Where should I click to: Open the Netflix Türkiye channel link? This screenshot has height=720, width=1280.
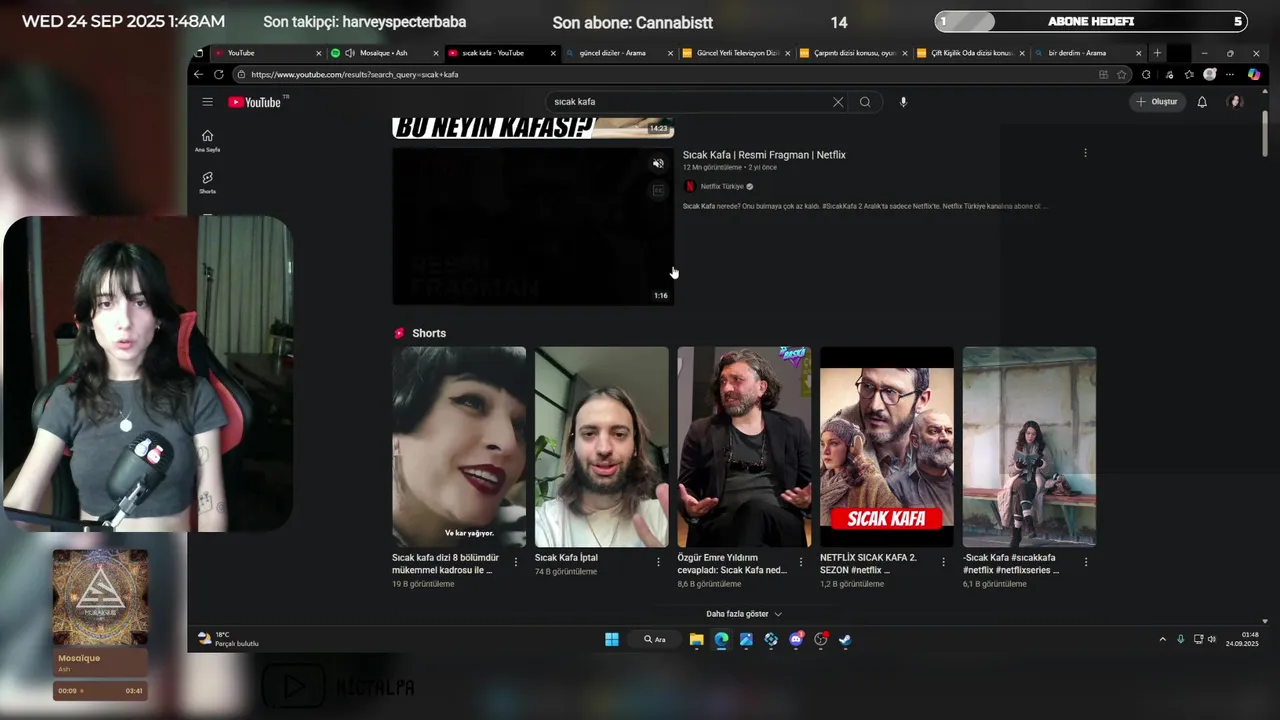point(721,186)
